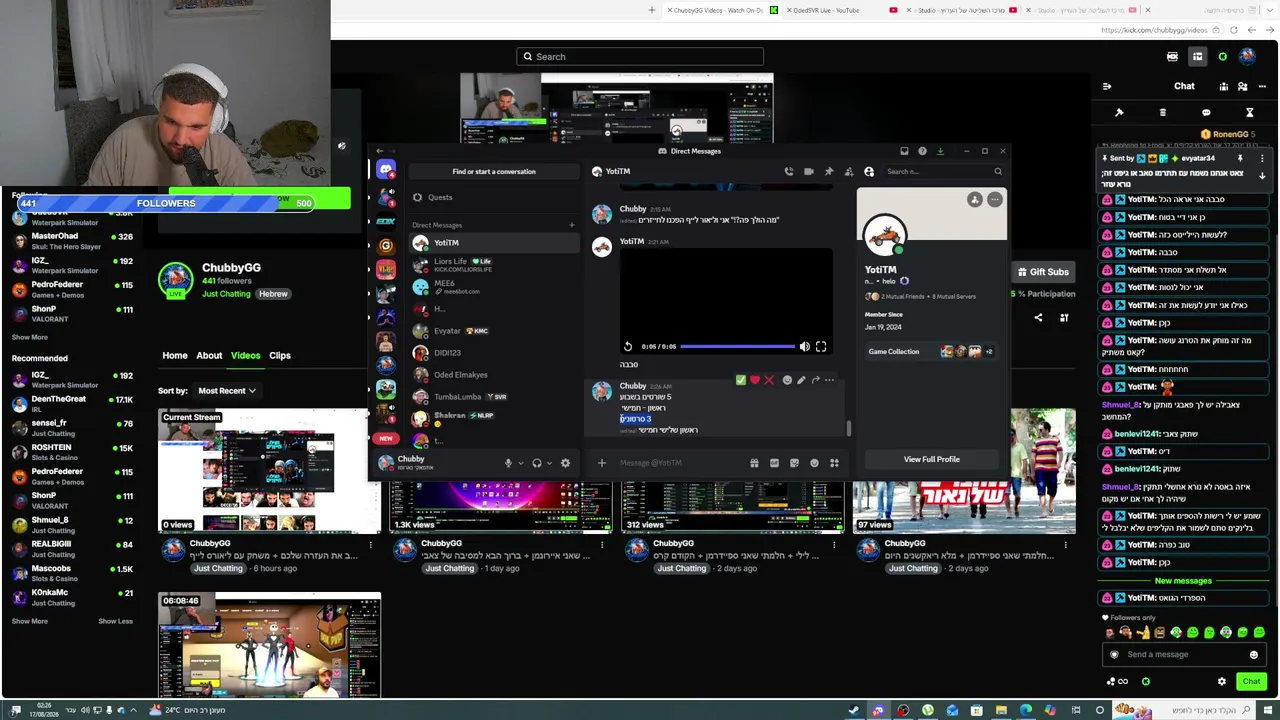Image resolution: width=1280 pixels, height=720 pixels.
Task: Enter fullscreen on the Discord video
Action: (821, 347)
